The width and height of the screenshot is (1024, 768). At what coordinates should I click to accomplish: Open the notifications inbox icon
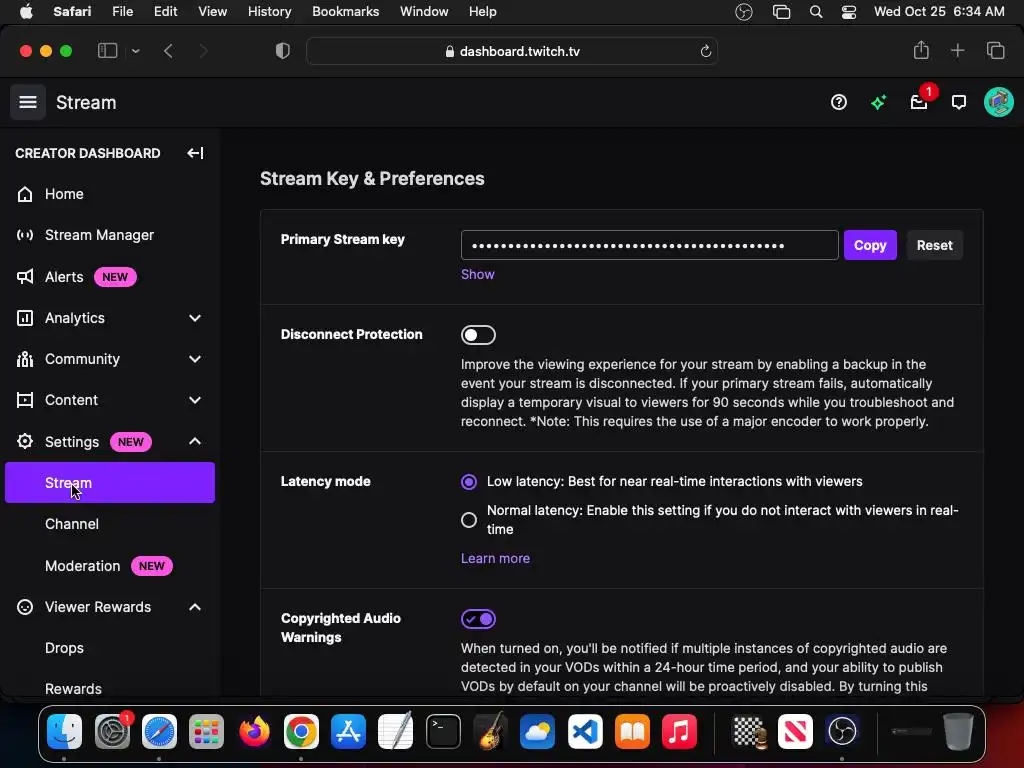(919, 102)
